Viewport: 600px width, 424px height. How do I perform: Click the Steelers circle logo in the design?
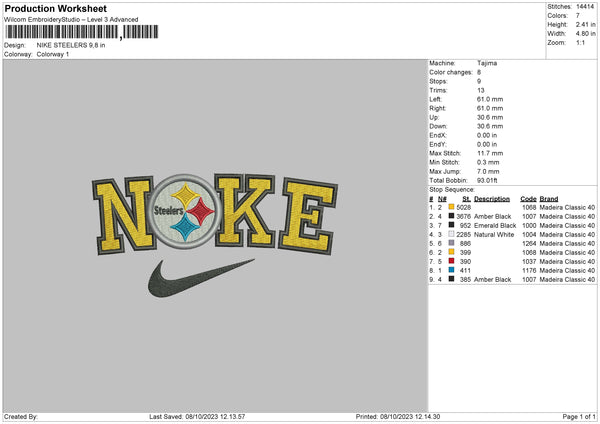[x=185, y=212]
